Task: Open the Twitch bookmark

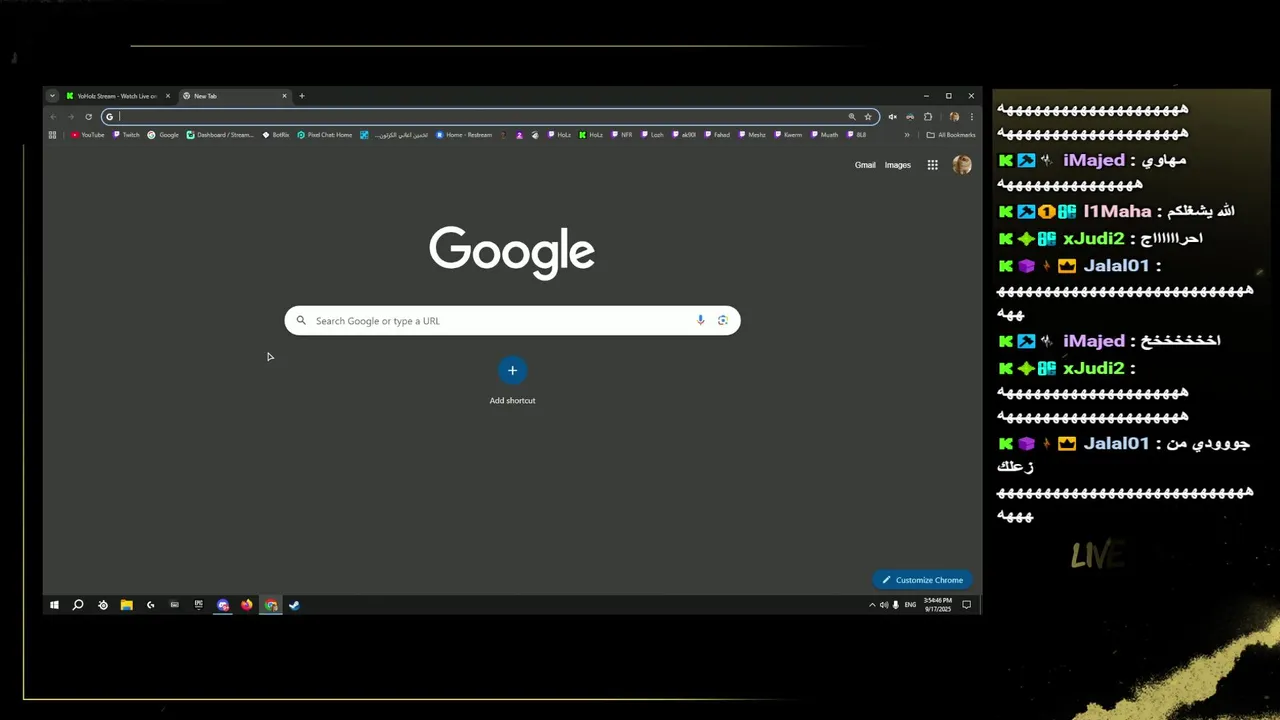Action: [126, 135]
